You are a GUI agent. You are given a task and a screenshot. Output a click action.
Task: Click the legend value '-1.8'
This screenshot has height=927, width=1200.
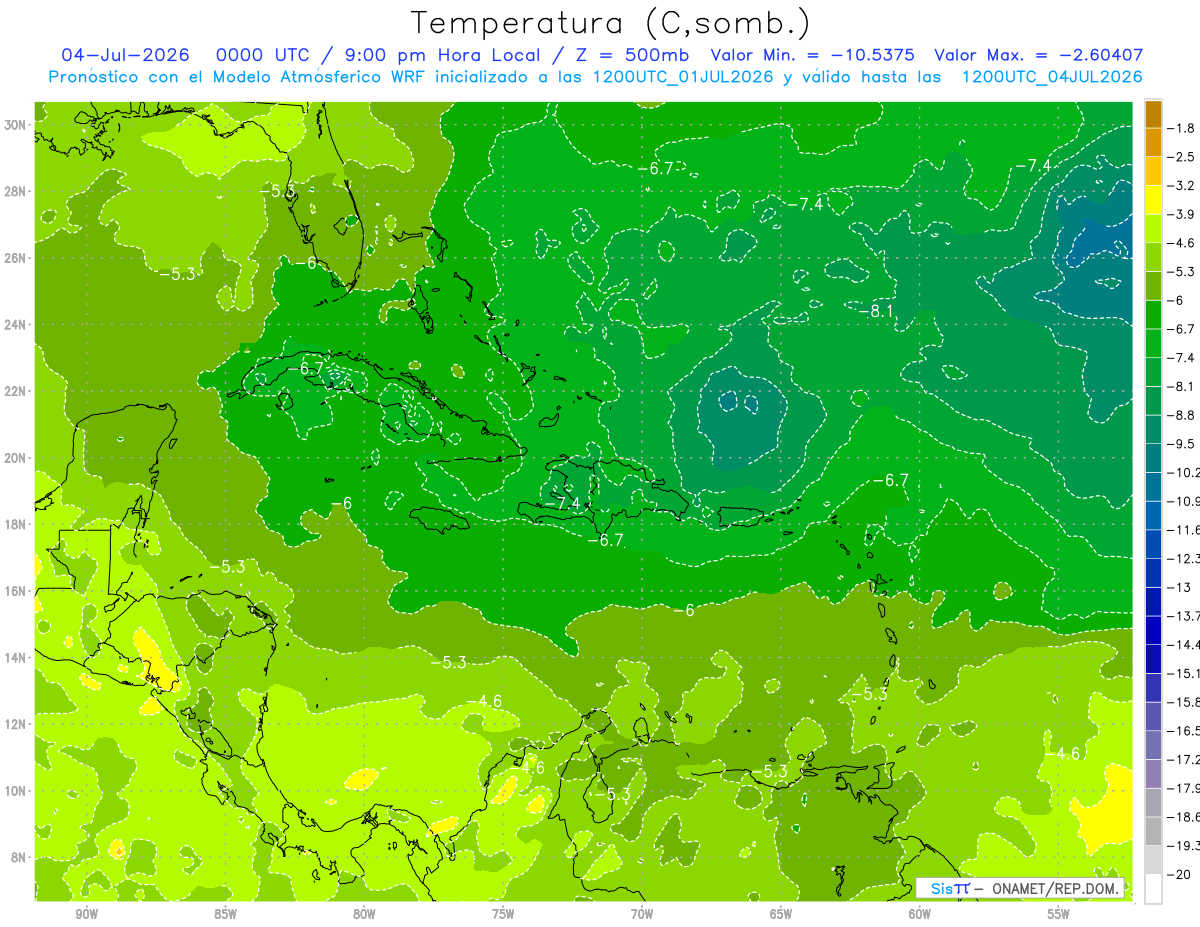coord(1183,128)
